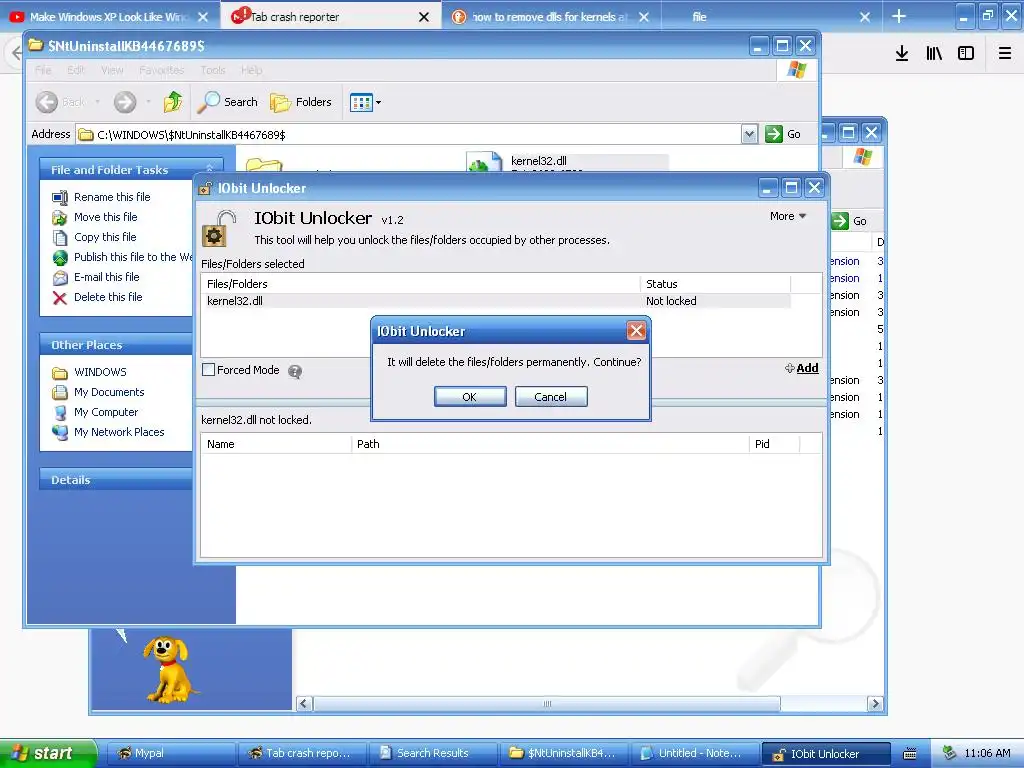This screenshot has height=768, width=1024.
Task: Click the Go button beside the address bar
Action: (x=783, y=134)
